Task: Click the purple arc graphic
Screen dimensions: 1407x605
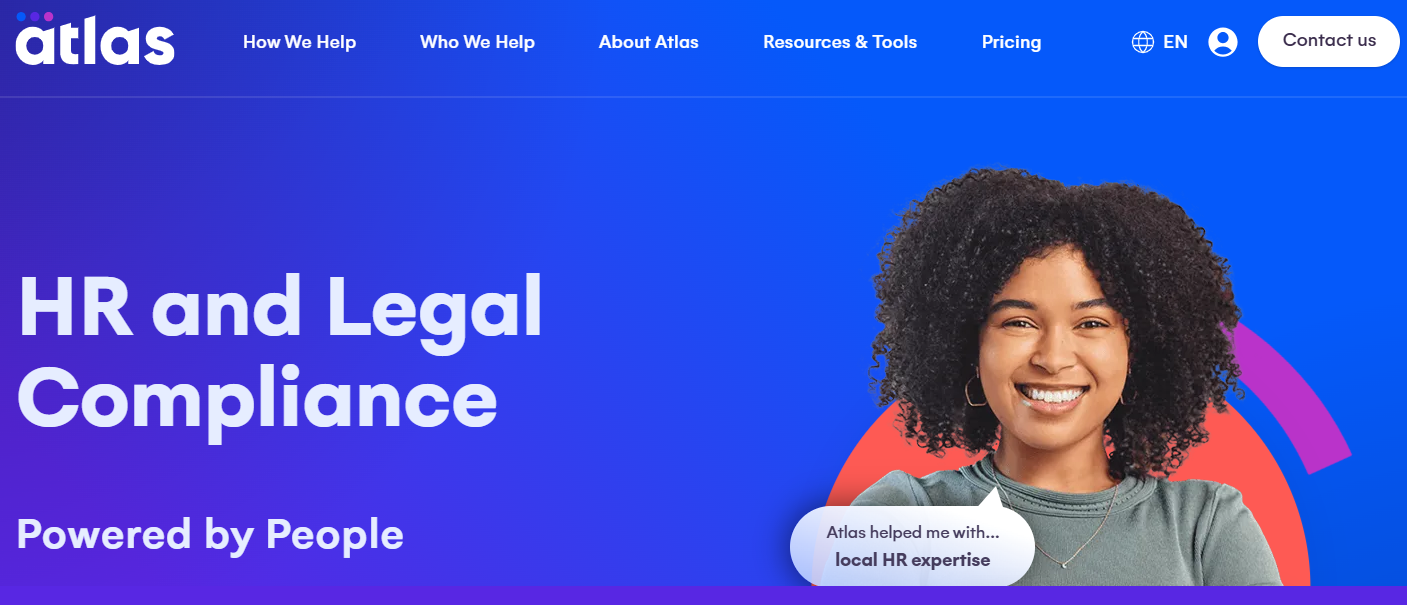Action: pyautogui.click(x=1300, y=400)
